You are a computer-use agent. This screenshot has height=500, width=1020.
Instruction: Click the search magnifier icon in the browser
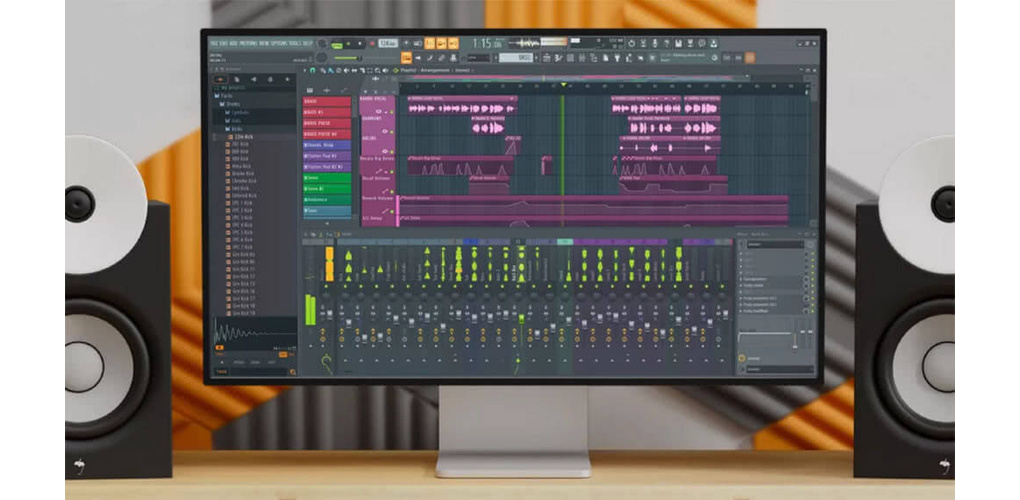[x=293, y=372]
